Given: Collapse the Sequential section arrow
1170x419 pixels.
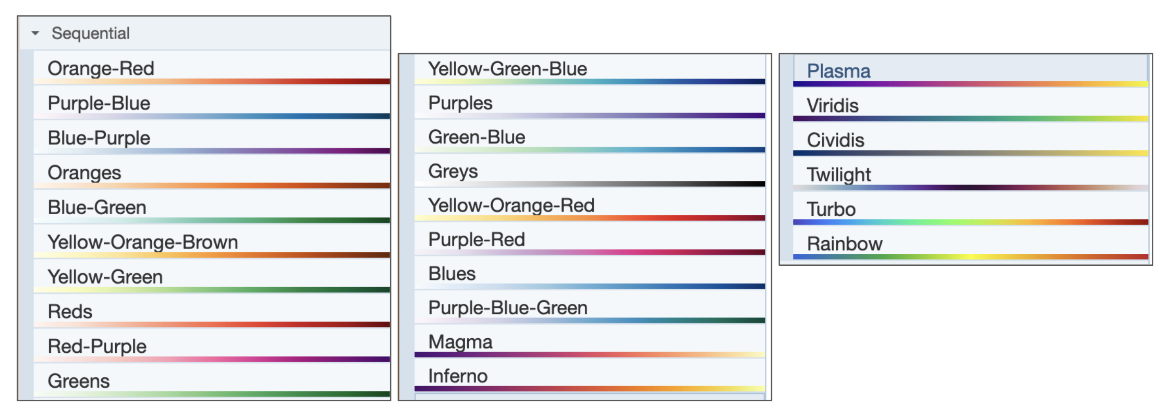Looking at the screenshot, I should [x=35, y=34].
